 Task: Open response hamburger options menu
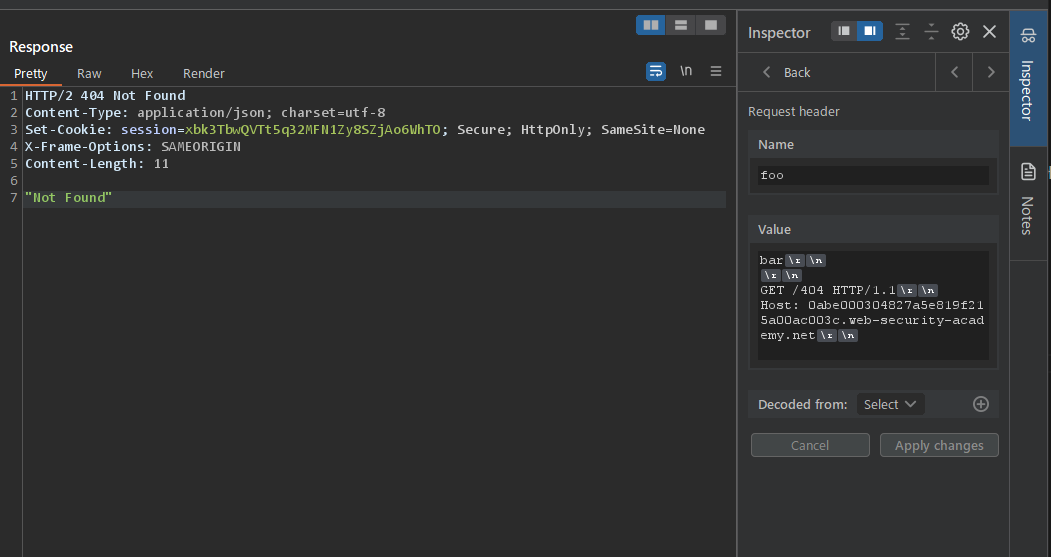[x=716, y=71]
